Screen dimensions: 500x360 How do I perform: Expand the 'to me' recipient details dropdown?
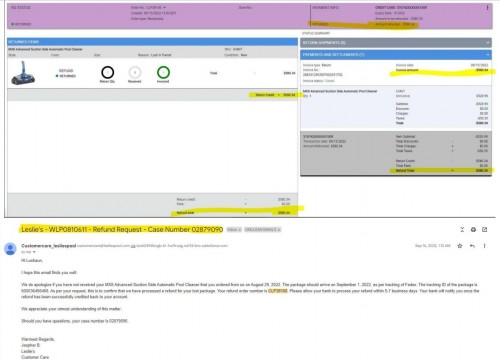click(x=34, y=252)
